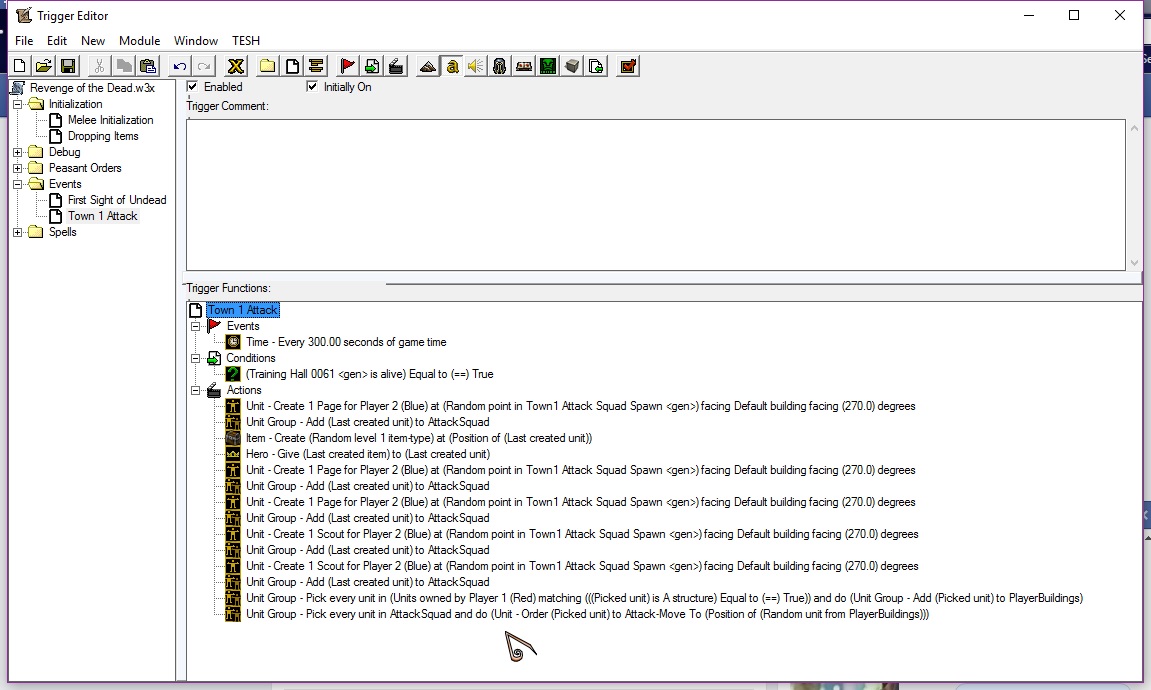Viewport: 1151px width, 690px height.
Task: Select the 'Every 300.00 seconds of game time' event
Action: coord(346,342)
